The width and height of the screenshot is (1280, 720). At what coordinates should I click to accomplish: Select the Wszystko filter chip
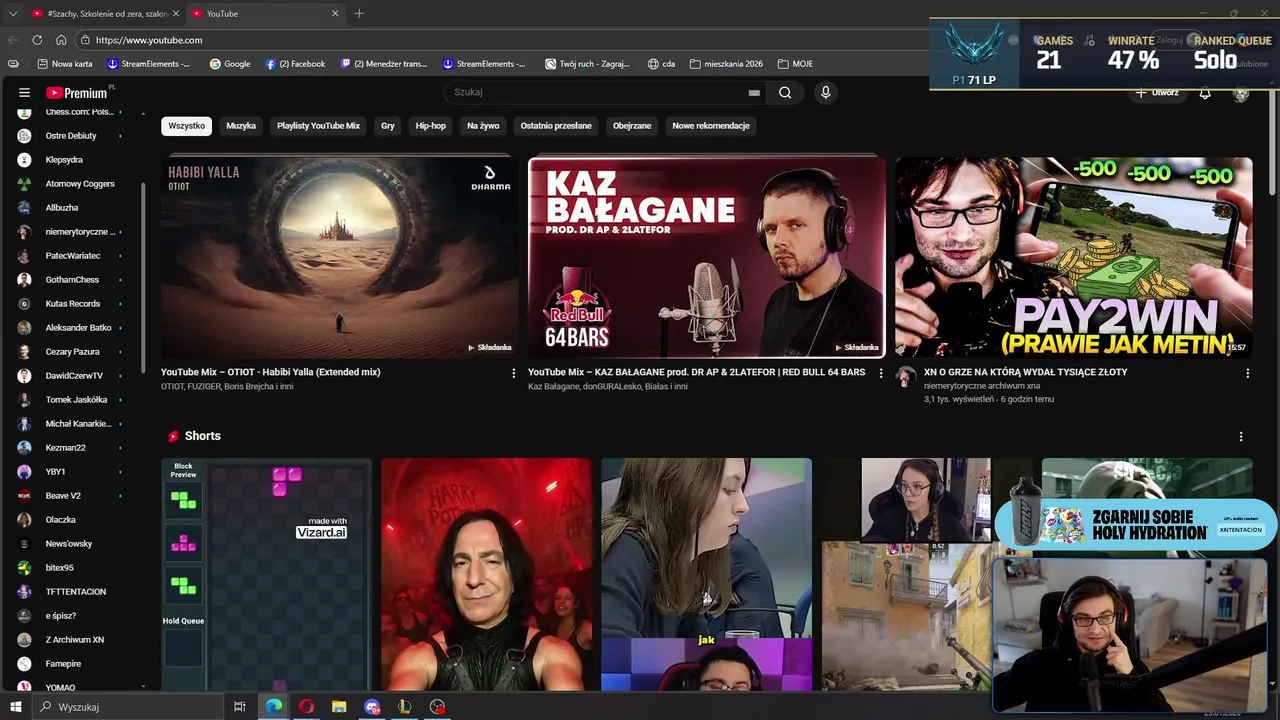point(186,126)
